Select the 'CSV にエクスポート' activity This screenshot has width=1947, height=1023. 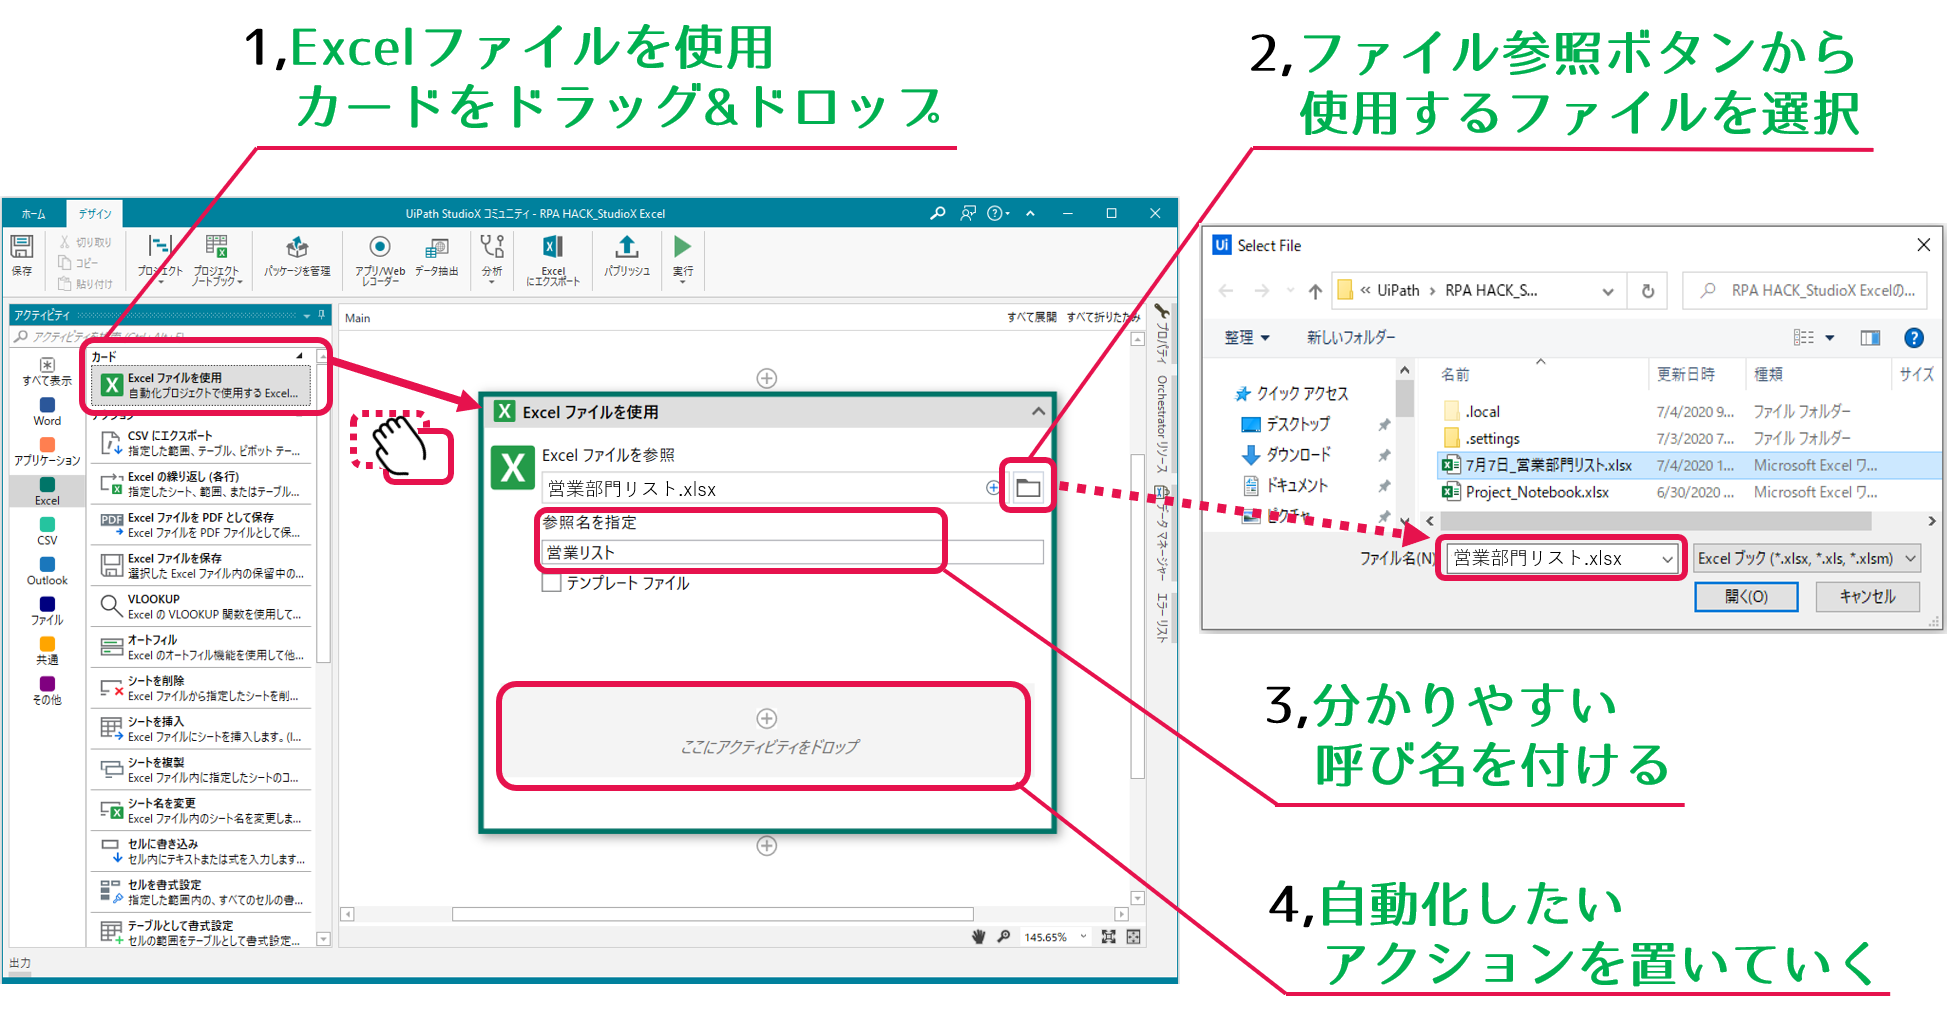pyautogui.click(x=201, y=443)
